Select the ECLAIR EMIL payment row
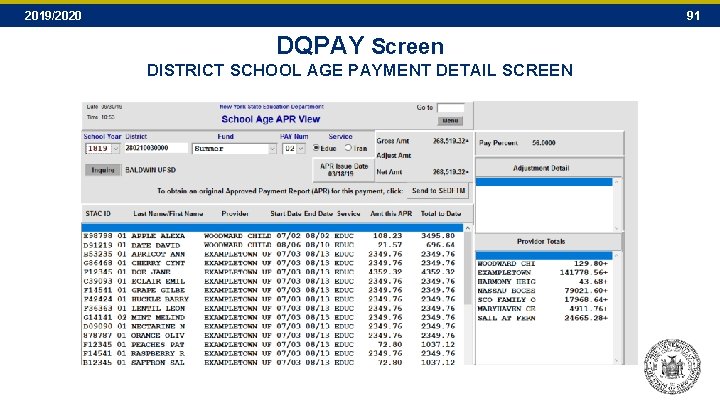Screen dimensions: 720x405 coord(270,281)
